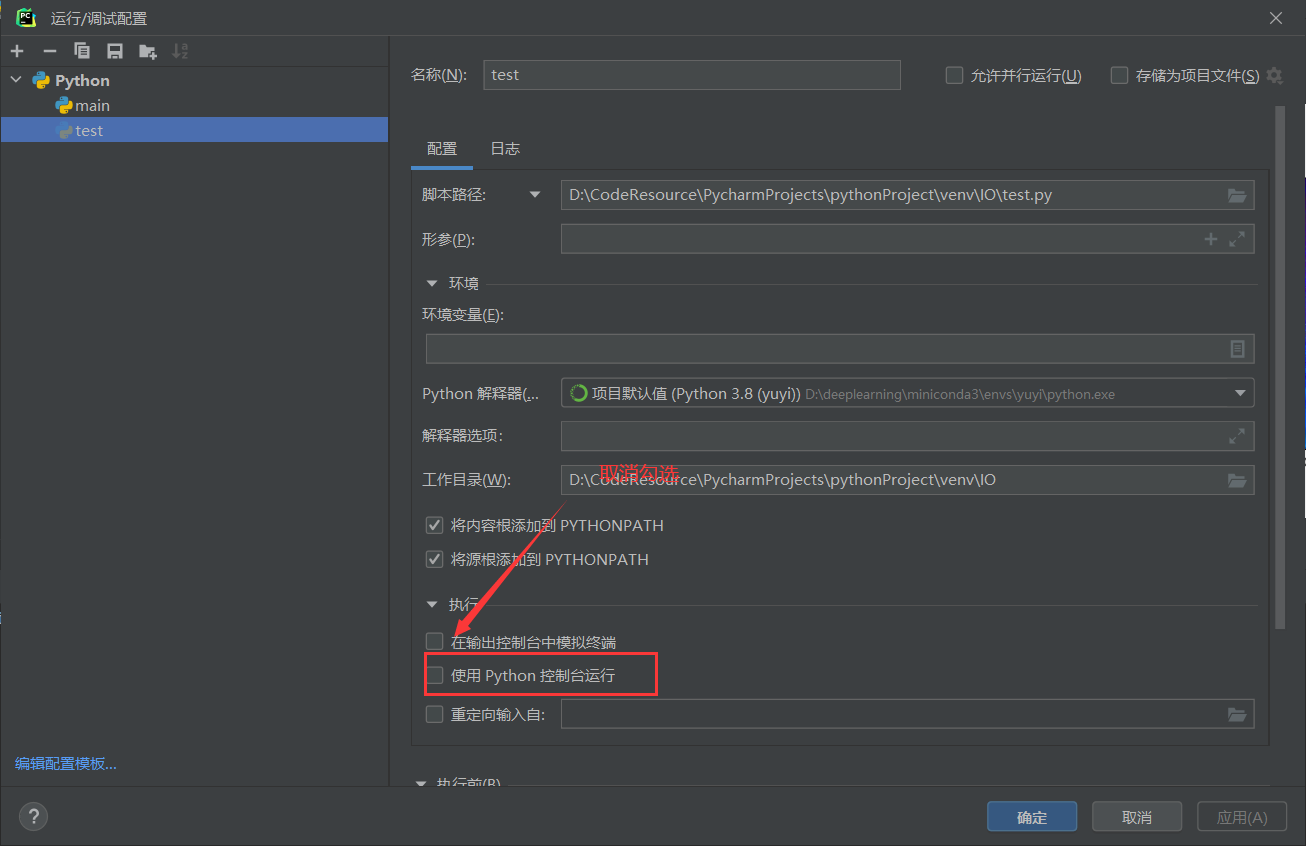
Task: Uncheck add source roots to PYTHONPATH
Action: (x=434, y=559)
